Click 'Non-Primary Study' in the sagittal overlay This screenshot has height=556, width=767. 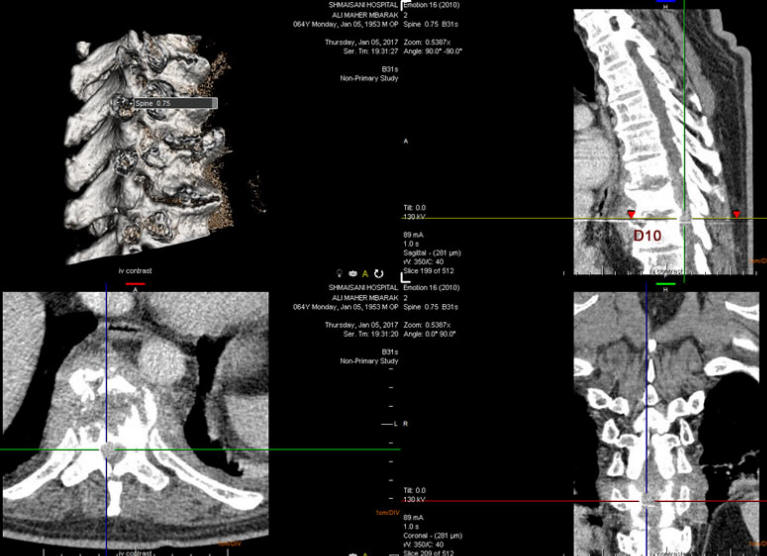(369, 78)
